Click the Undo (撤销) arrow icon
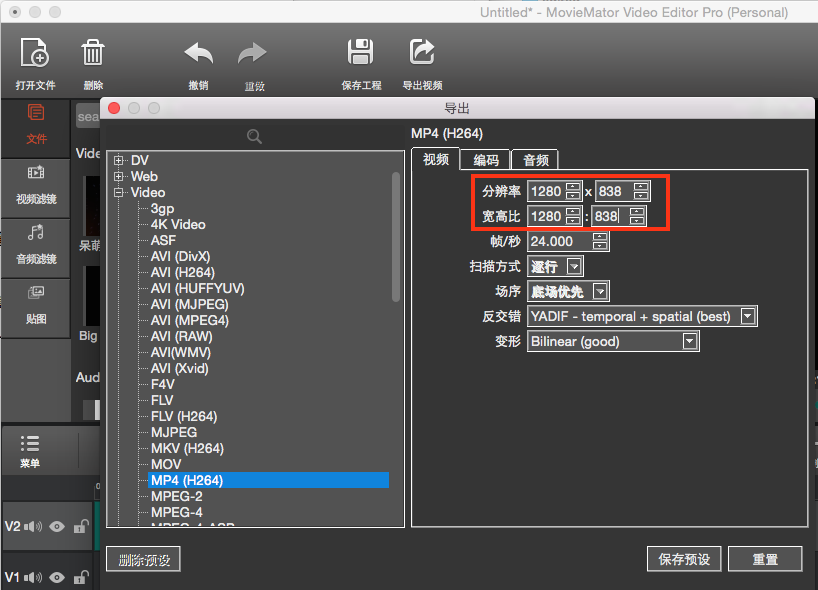 click(x=199, y=53)
